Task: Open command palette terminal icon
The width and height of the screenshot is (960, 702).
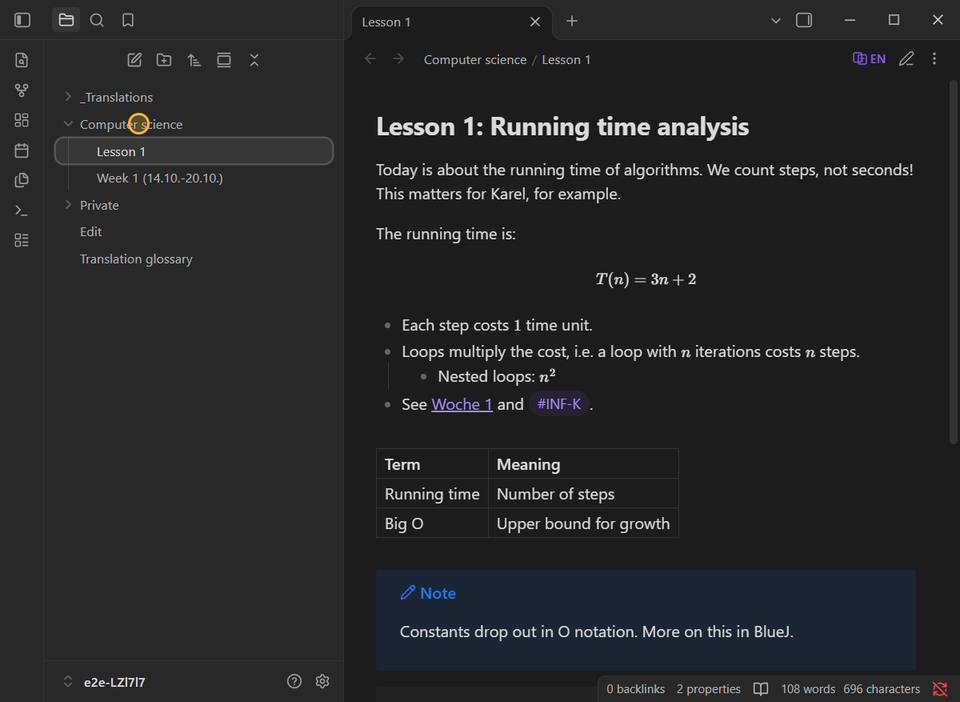Action: coord(21,210)
